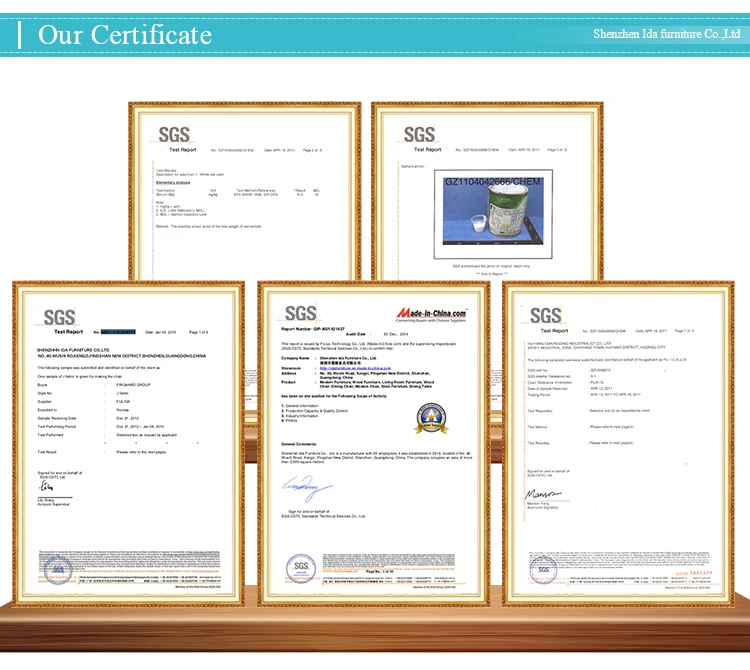
Task: Click the 'Elementary Analysis' heading
Action: point(173,183)
